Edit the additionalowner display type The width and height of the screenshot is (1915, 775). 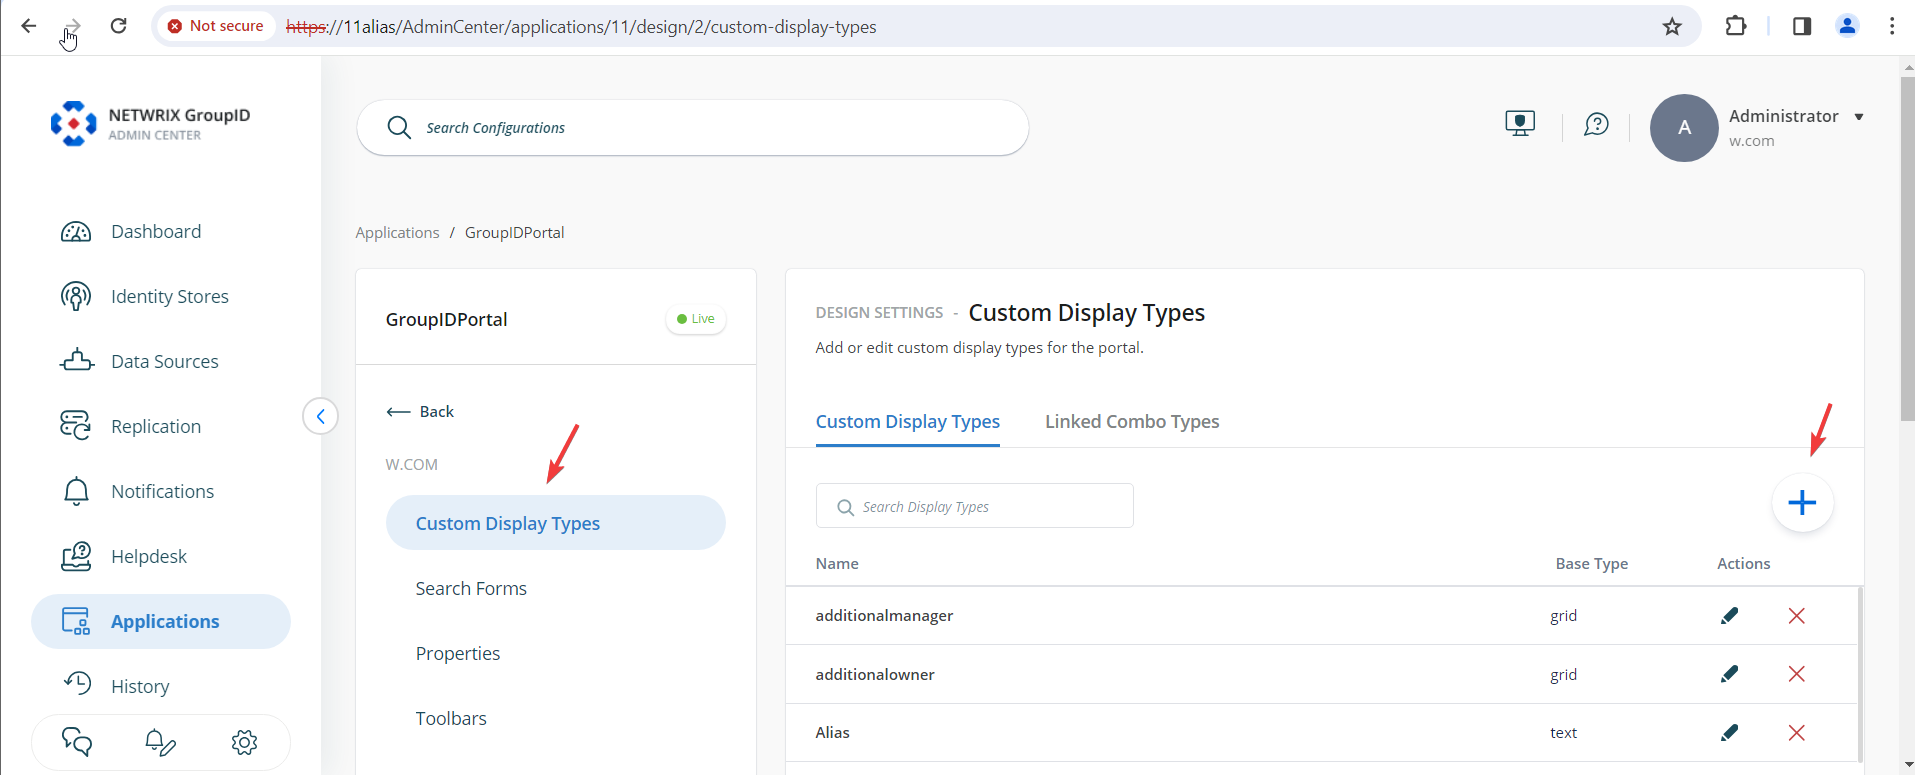tap(1729, 674)
